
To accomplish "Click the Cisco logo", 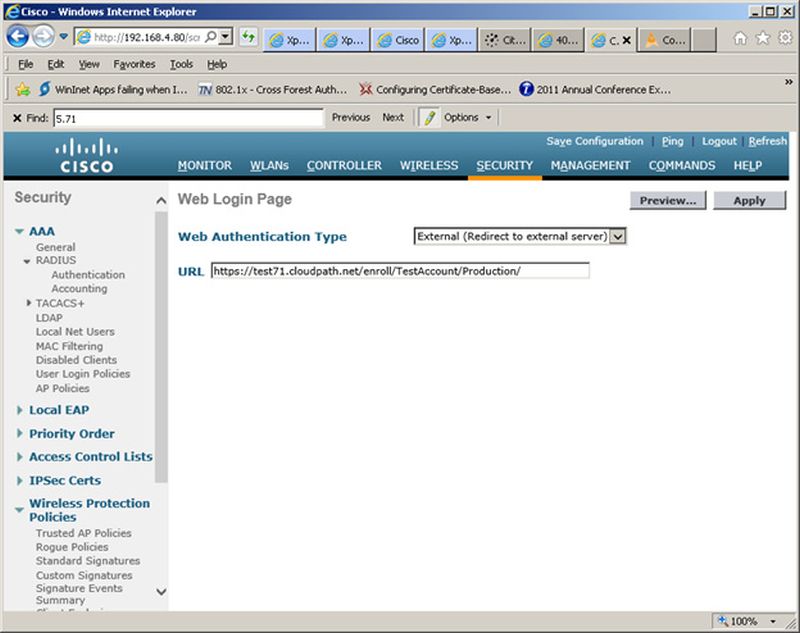I will tap(86, 156).
